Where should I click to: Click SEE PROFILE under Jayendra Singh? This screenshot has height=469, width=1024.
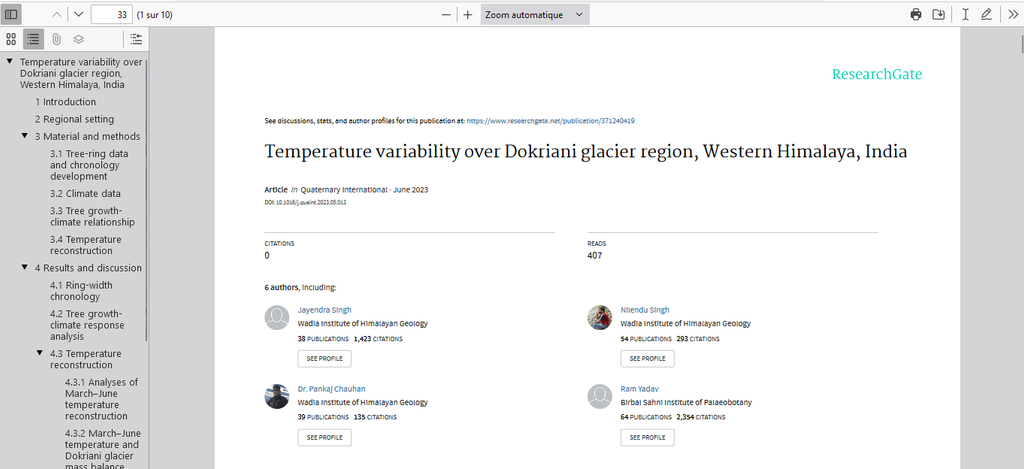324,358
